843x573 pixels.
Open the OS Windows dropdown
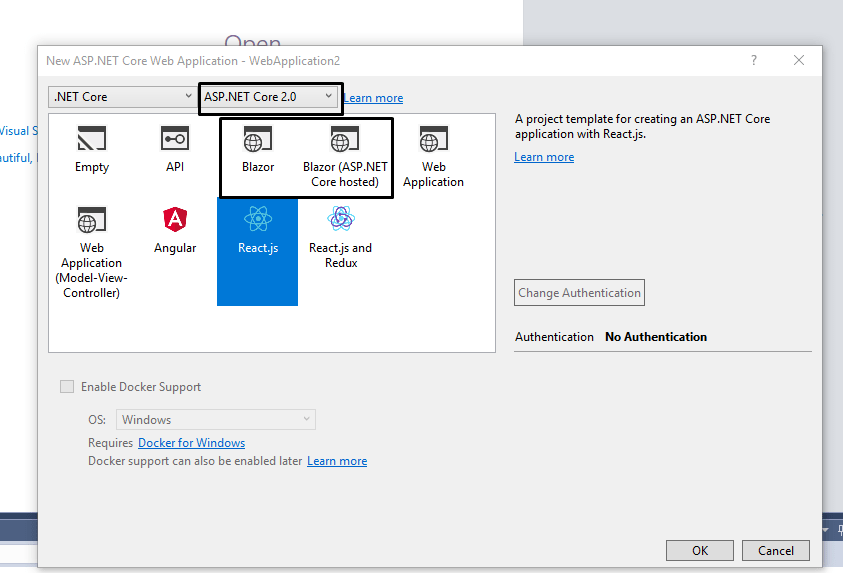pyautogui.click(x=216, y=420)
